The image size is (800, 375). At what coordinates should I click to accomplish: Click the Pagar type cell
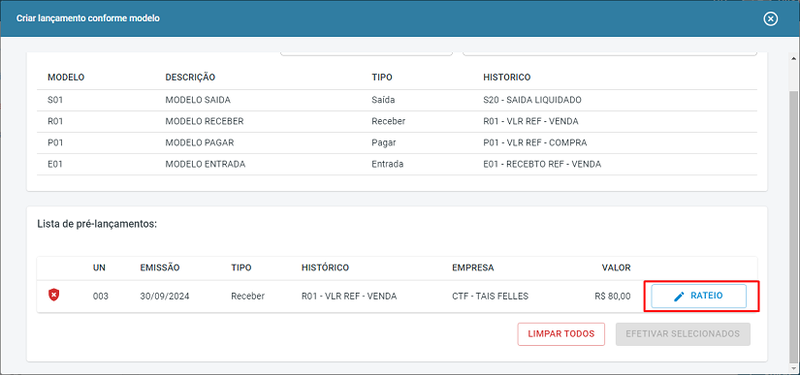pos(384,143)
